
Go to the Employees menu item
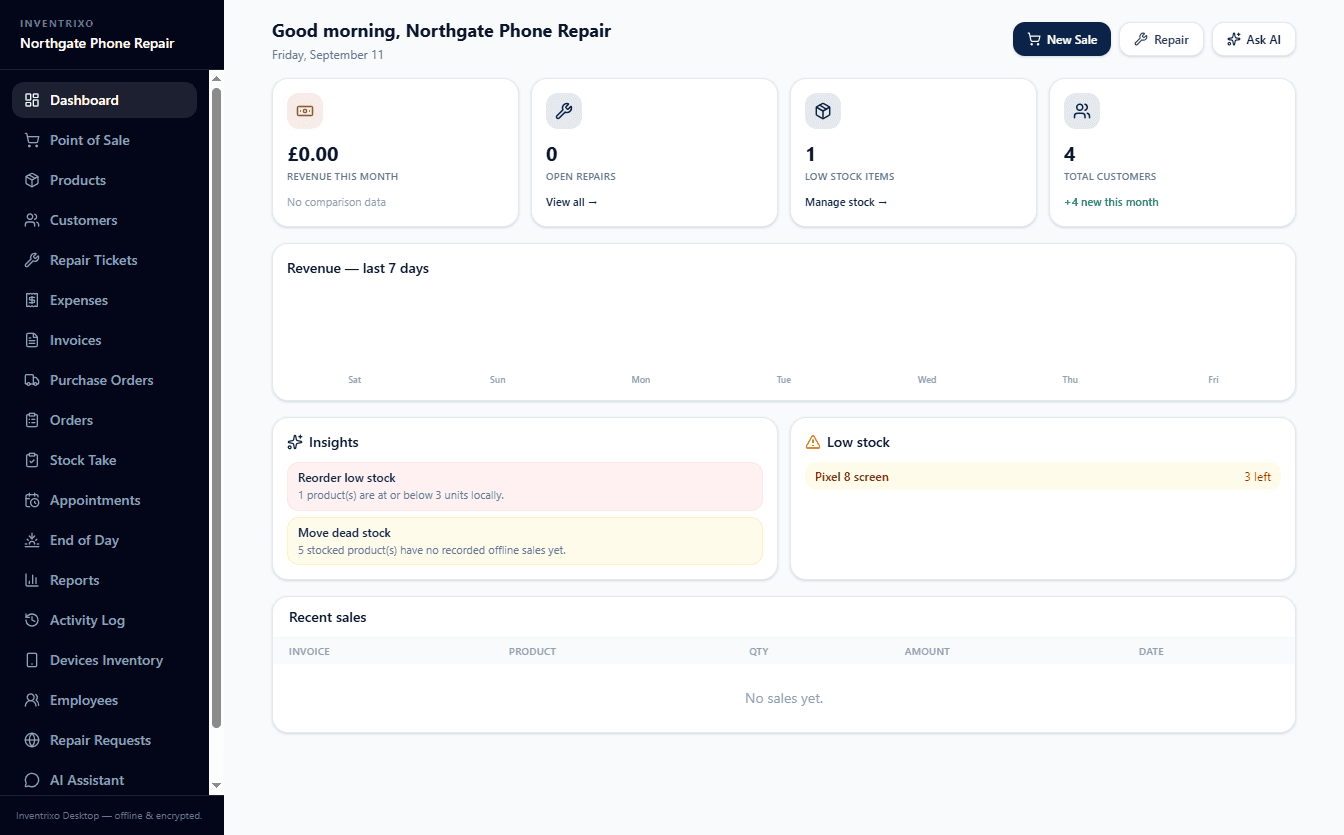tap(104, 700)
